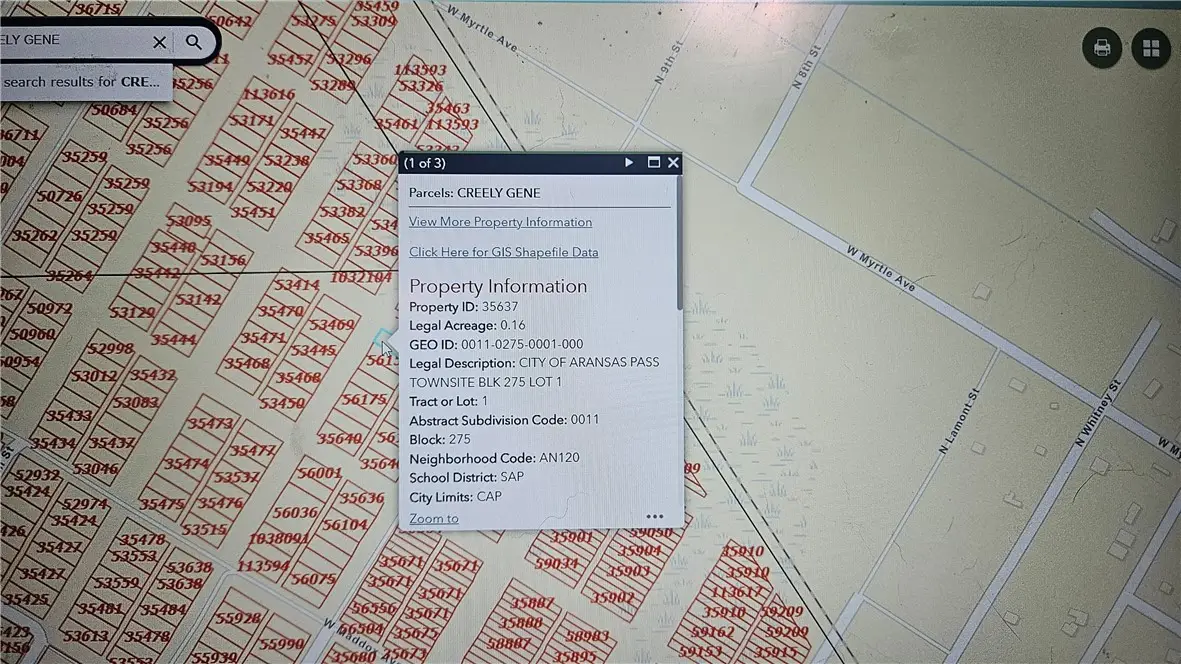Select parcel 55928 on the map

[237, 619]
